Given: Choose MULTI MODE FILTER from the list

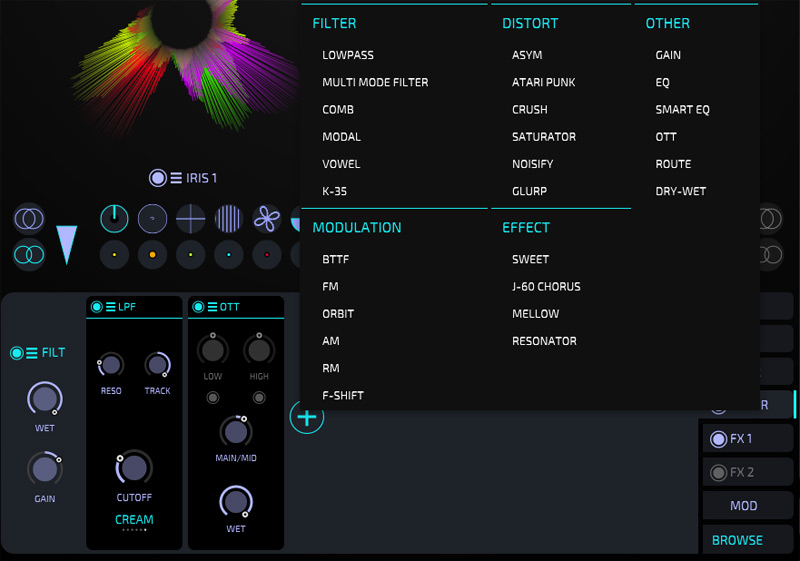Looking at the screenshot, I should point(375,82).
